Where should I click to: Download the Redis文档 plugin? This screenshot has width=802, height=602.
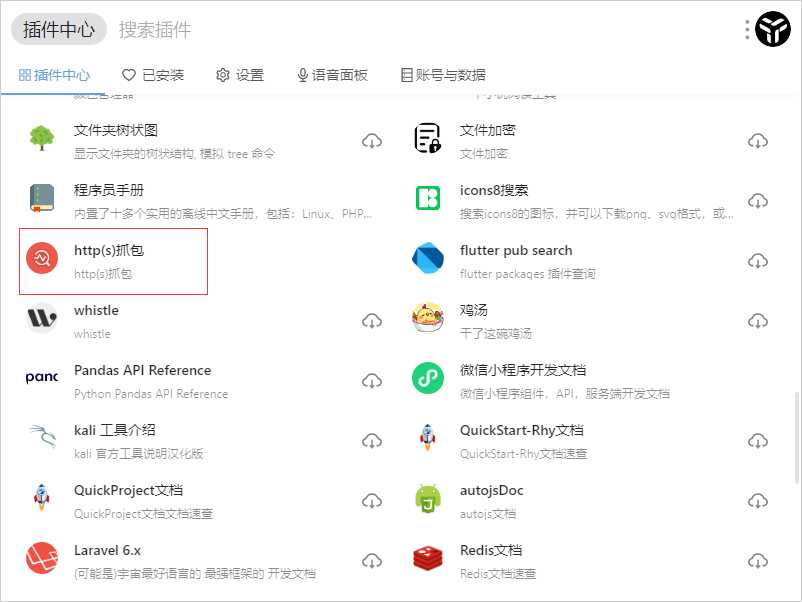pyautogui.click(x=758, y=561)
